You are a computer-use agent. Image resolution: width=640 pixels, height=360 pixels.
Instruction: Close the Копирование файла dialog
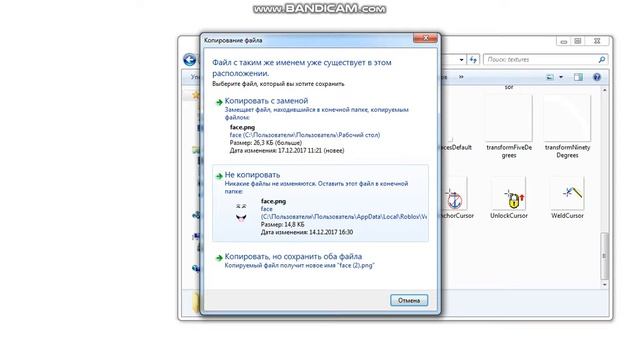425,38
